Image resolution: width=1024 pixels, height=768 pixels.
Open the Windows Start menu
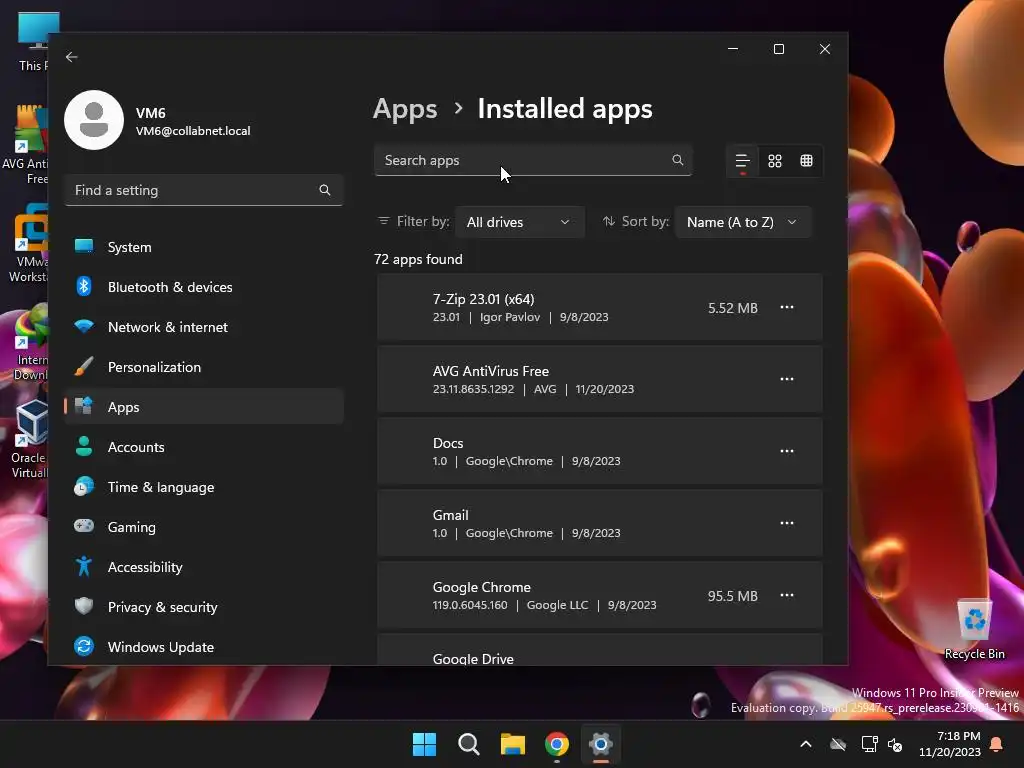coord(424,744)
